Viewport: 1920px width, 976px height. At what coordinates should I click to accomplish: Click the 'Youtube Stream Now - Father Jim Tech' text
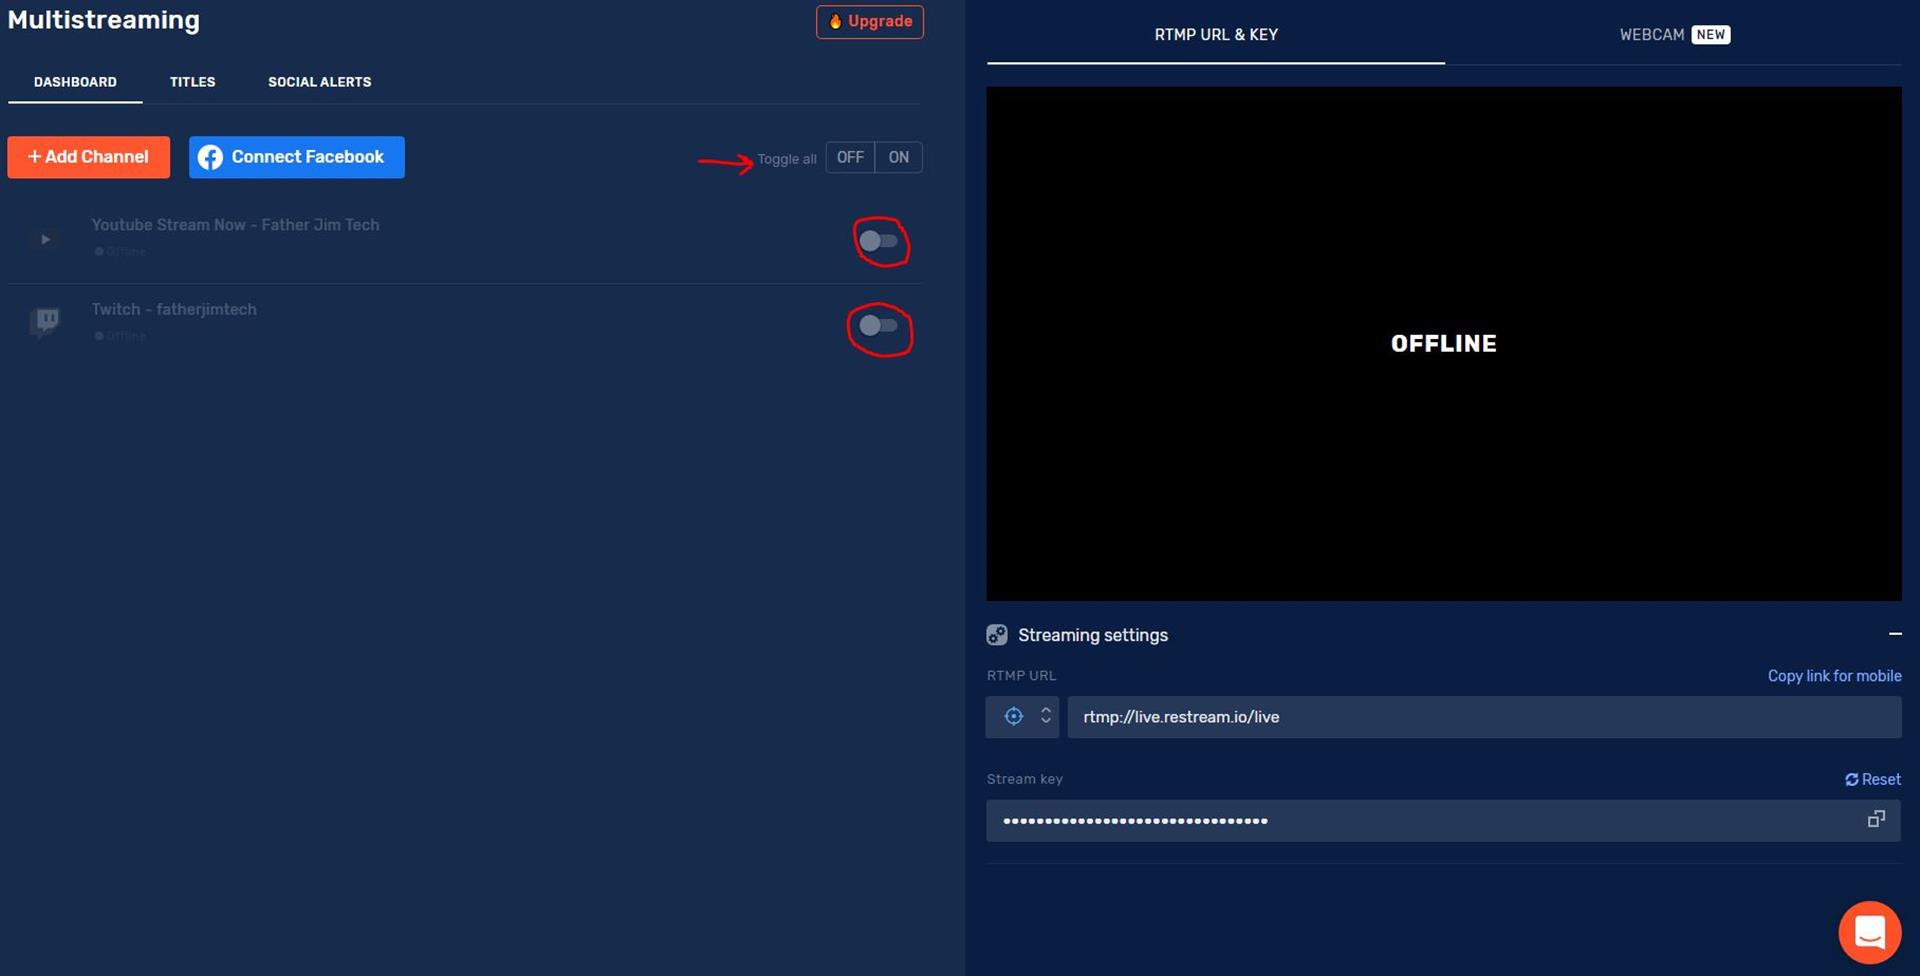pyautogui.click(x=235, y=225)
